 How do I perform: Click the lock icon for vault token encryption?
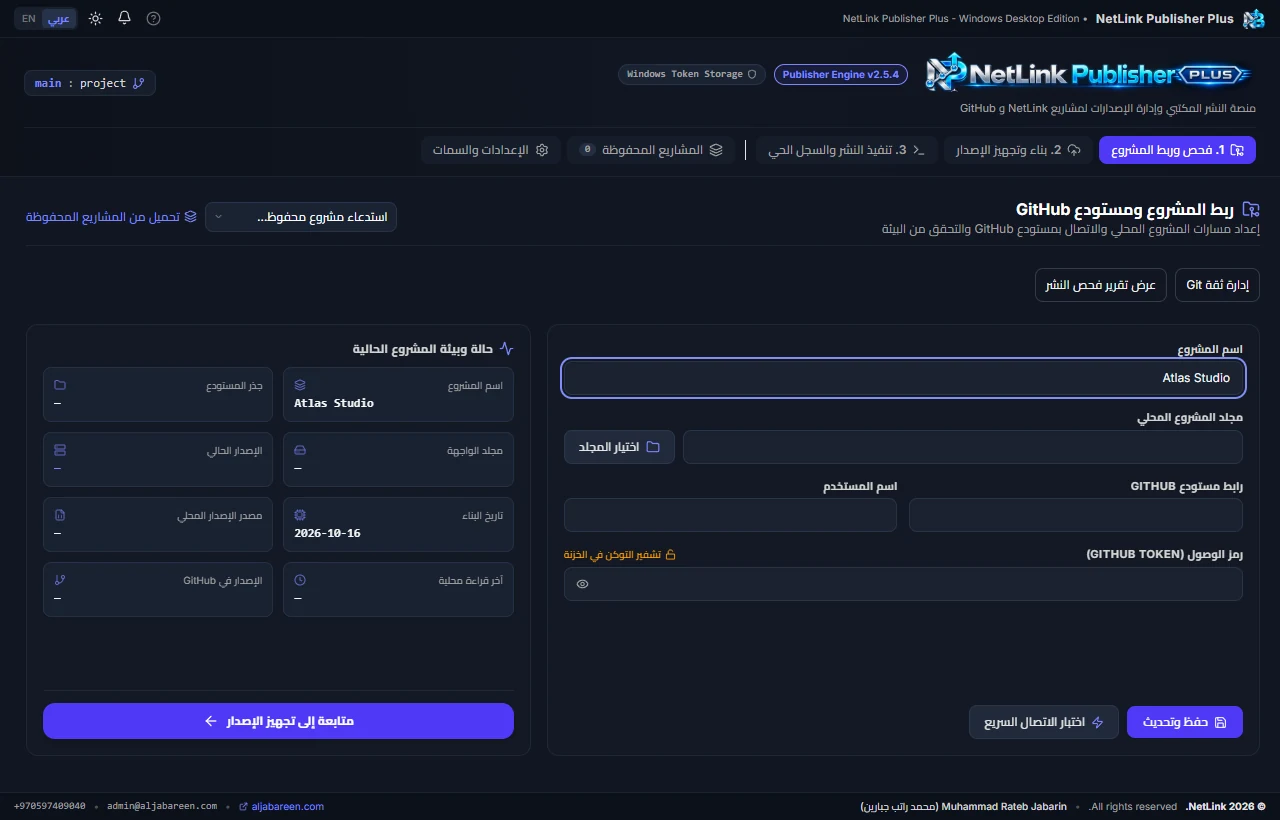tap(671, 554)
